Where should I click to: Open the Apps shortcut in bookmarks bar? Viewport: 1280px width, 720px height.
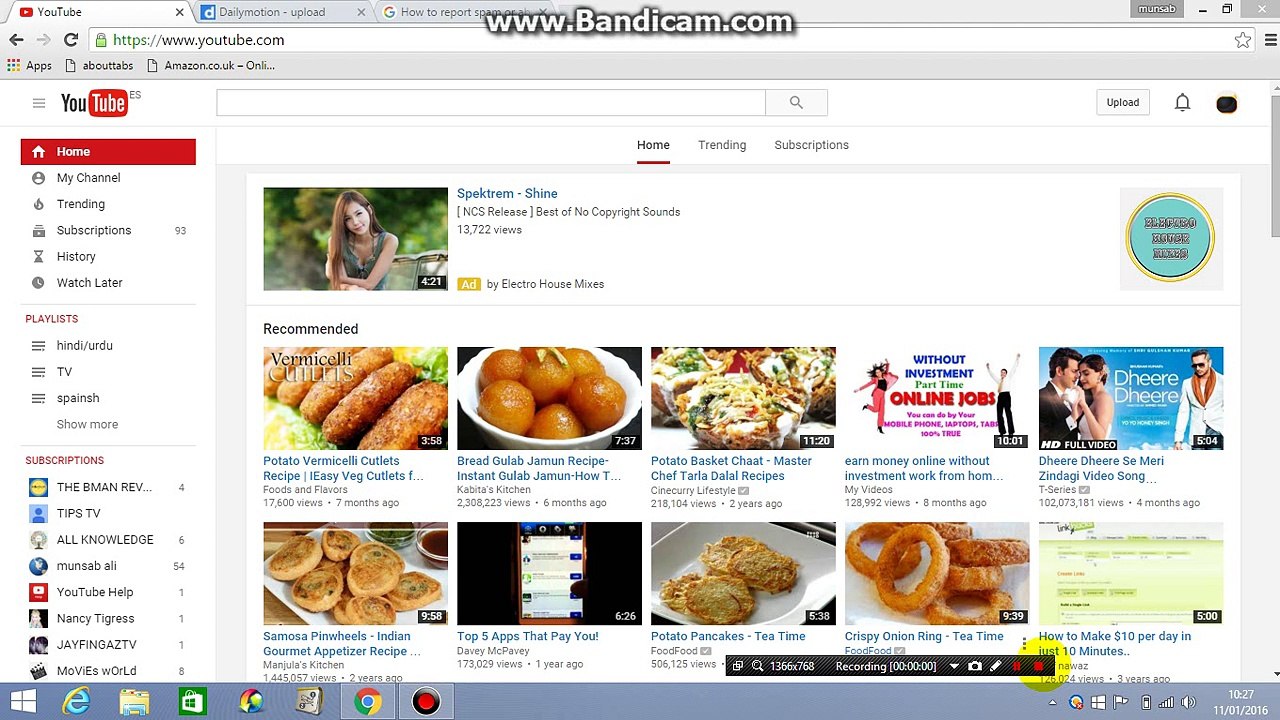click(x=29, y=66)
